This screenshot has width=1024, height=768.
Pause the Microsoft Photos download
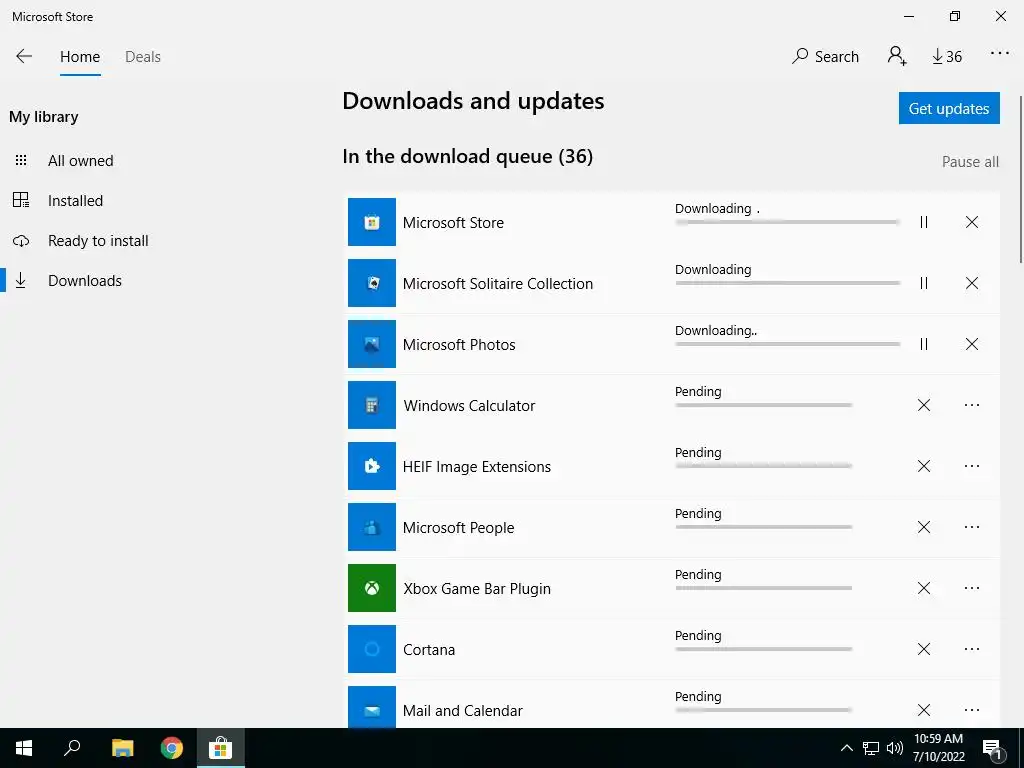tap(923, 344)
